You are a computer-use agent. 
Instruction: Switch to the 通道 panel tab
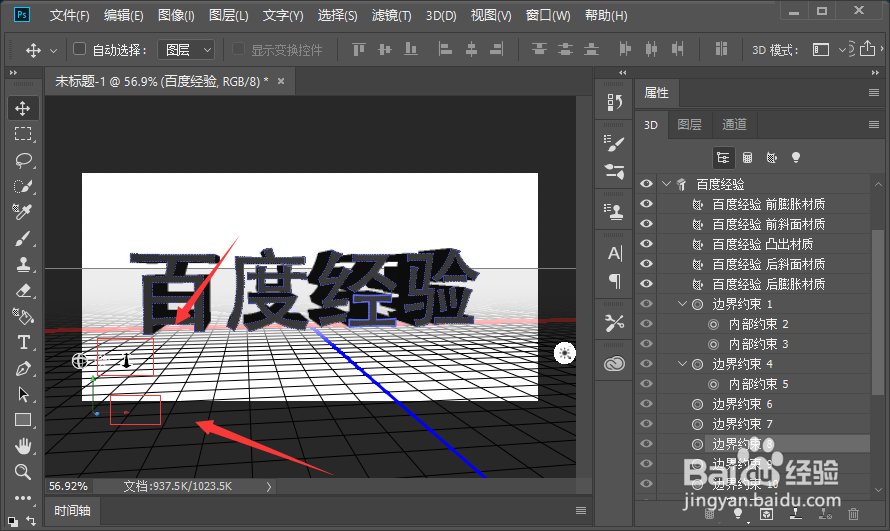point(734,125)
